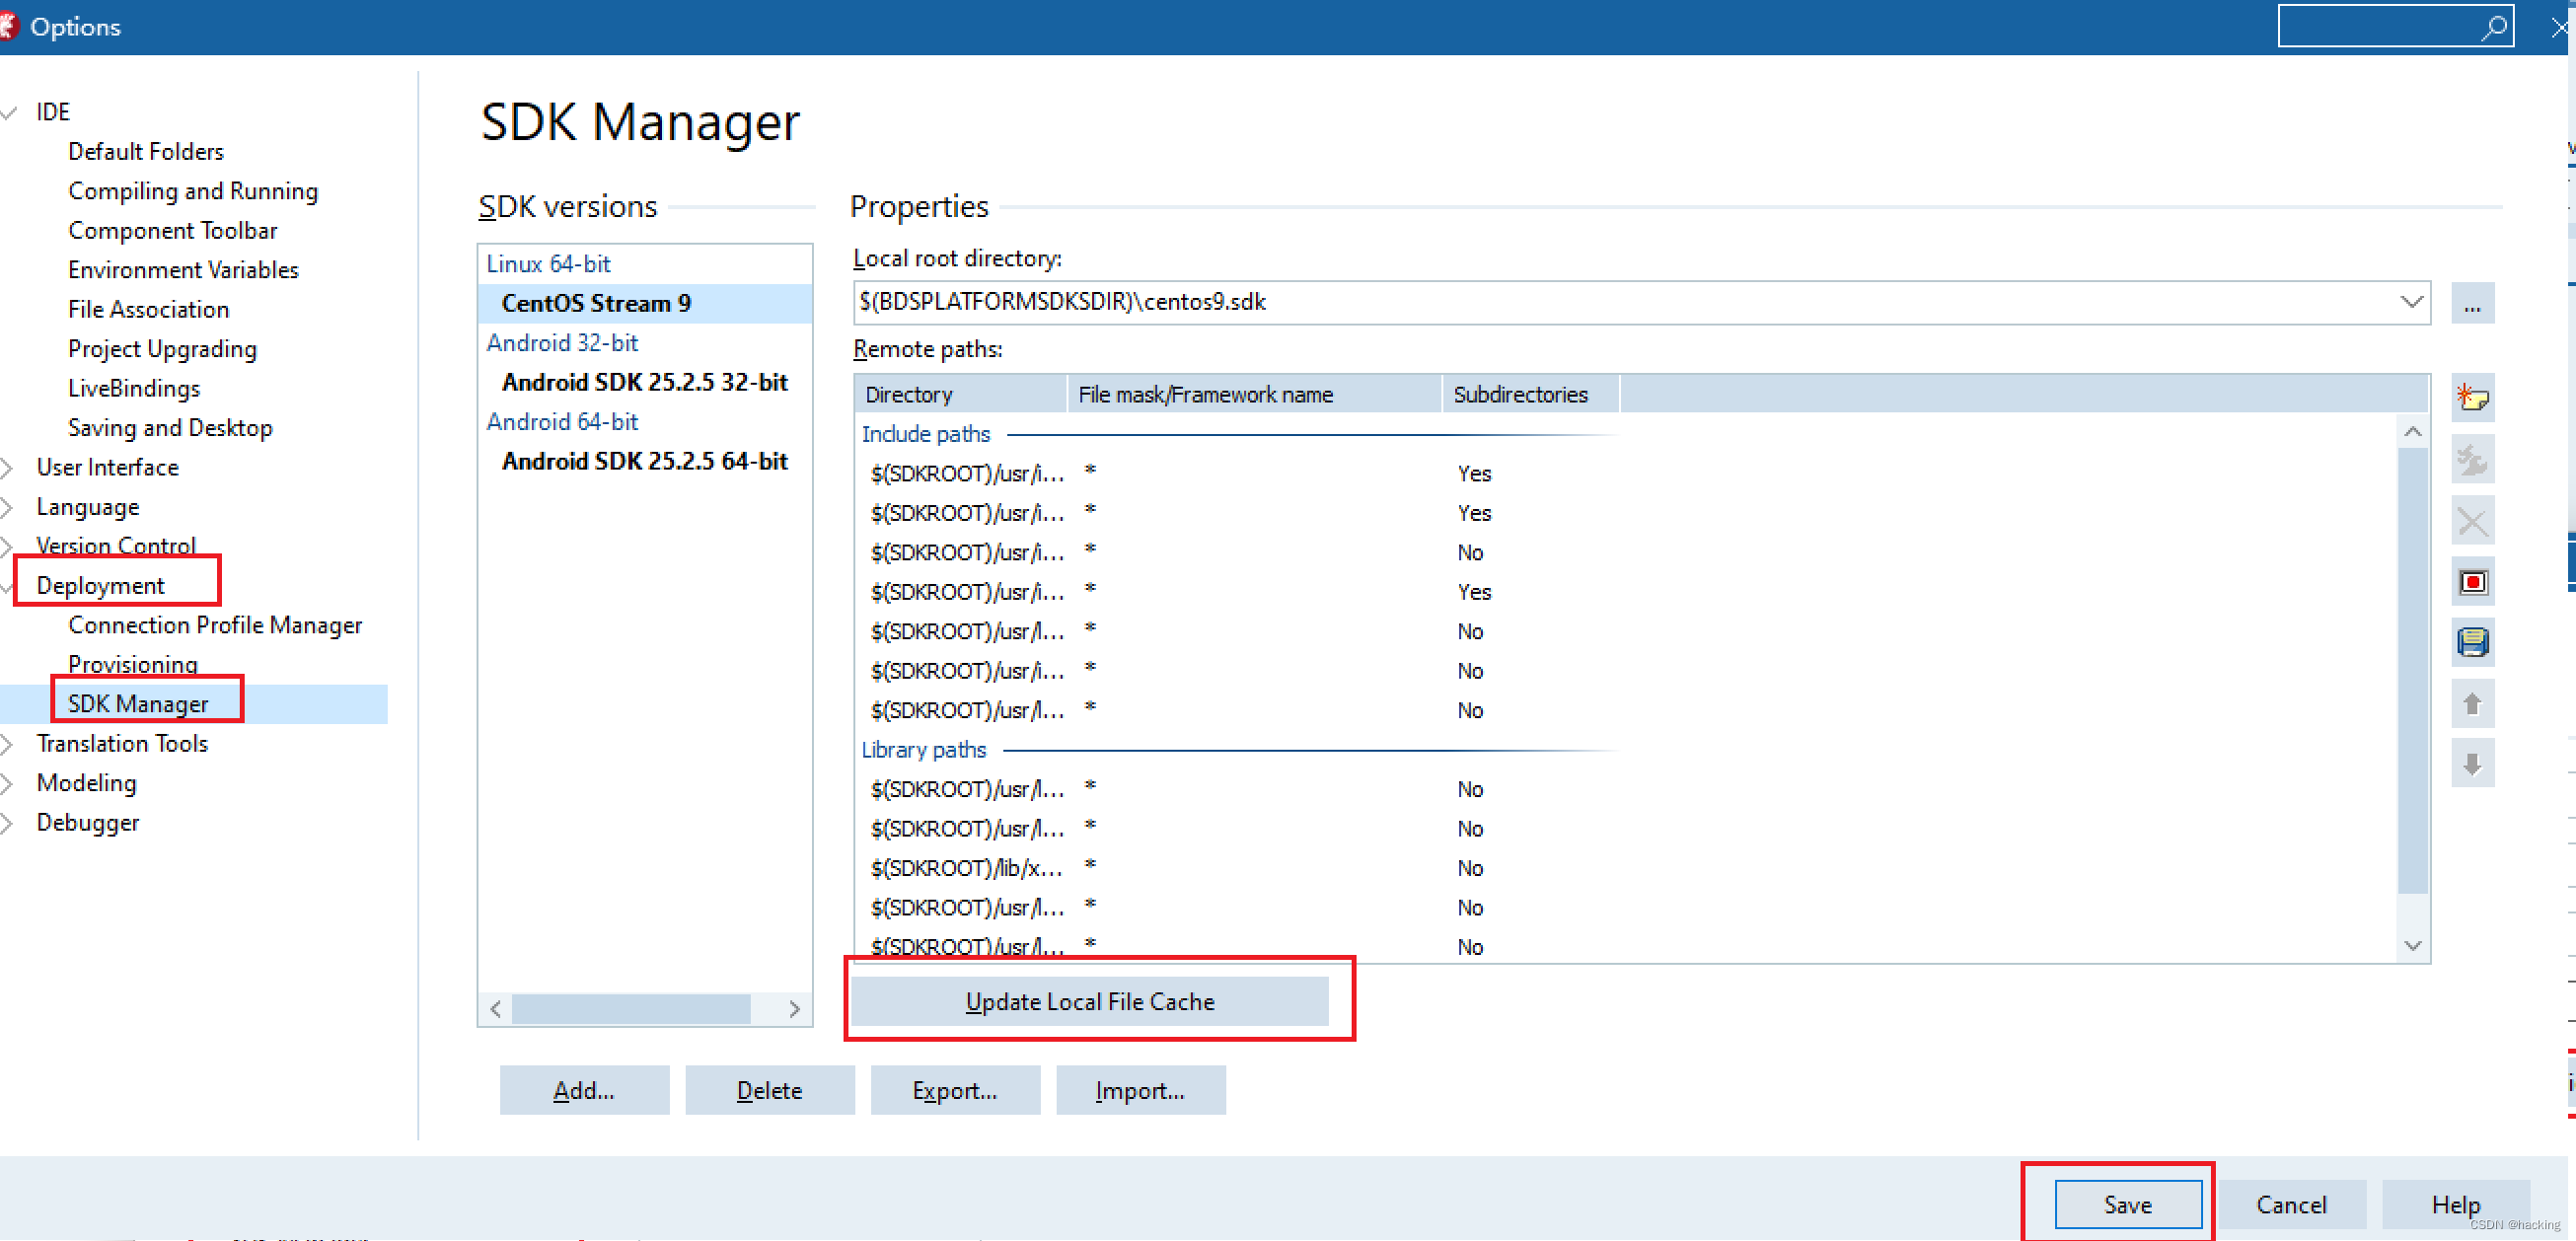Image resolution: width=2576 pixels, height=1241 pixels.
Task: Click the Import... button
Action: click(1140, 1090)
